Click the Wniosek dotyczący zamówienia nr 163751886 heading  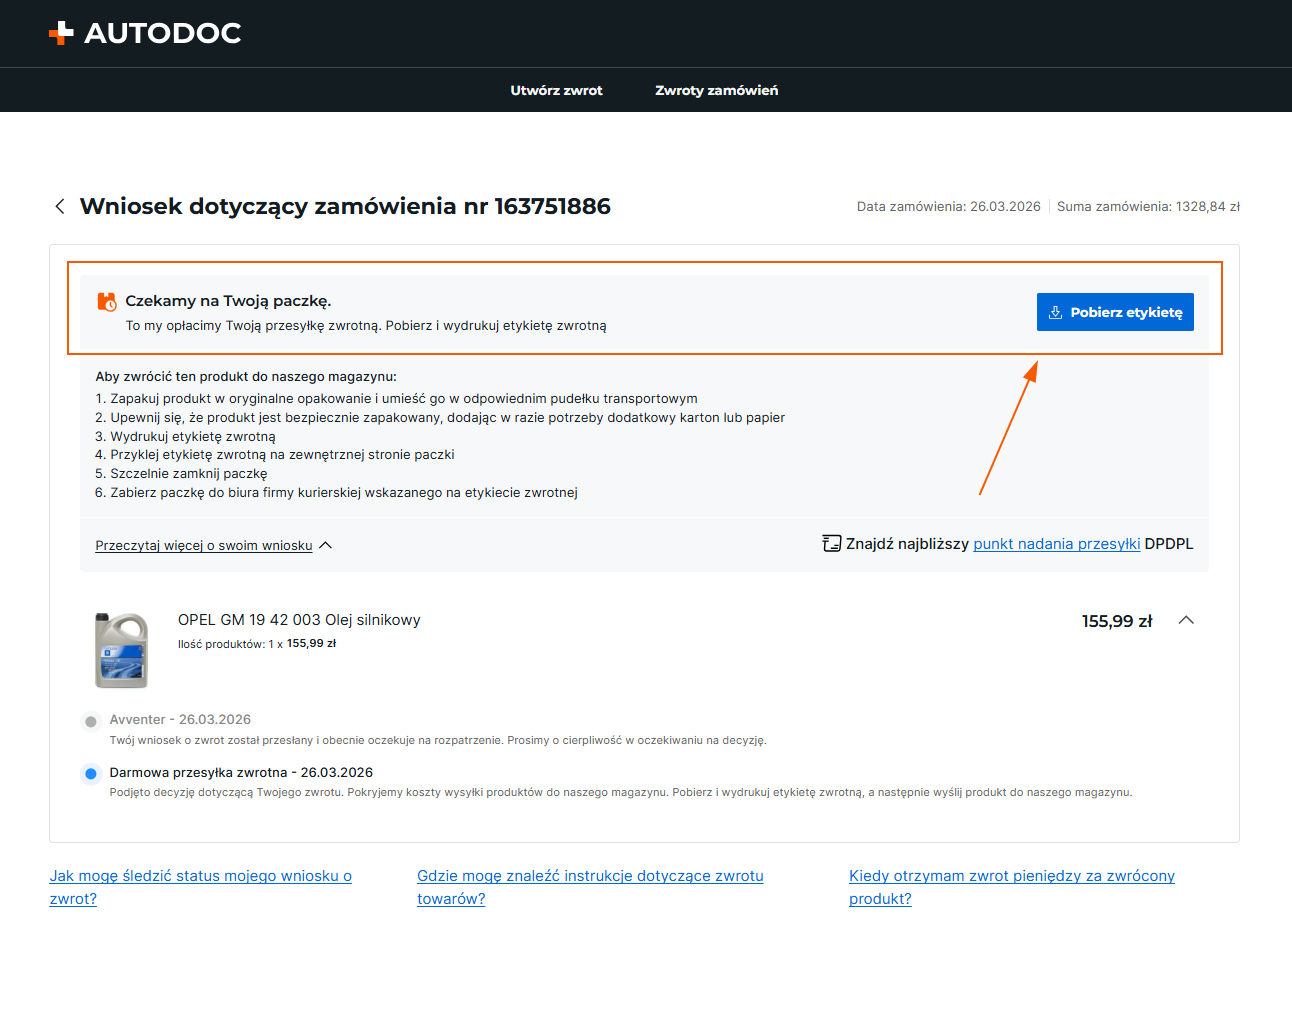click(345, 206)
